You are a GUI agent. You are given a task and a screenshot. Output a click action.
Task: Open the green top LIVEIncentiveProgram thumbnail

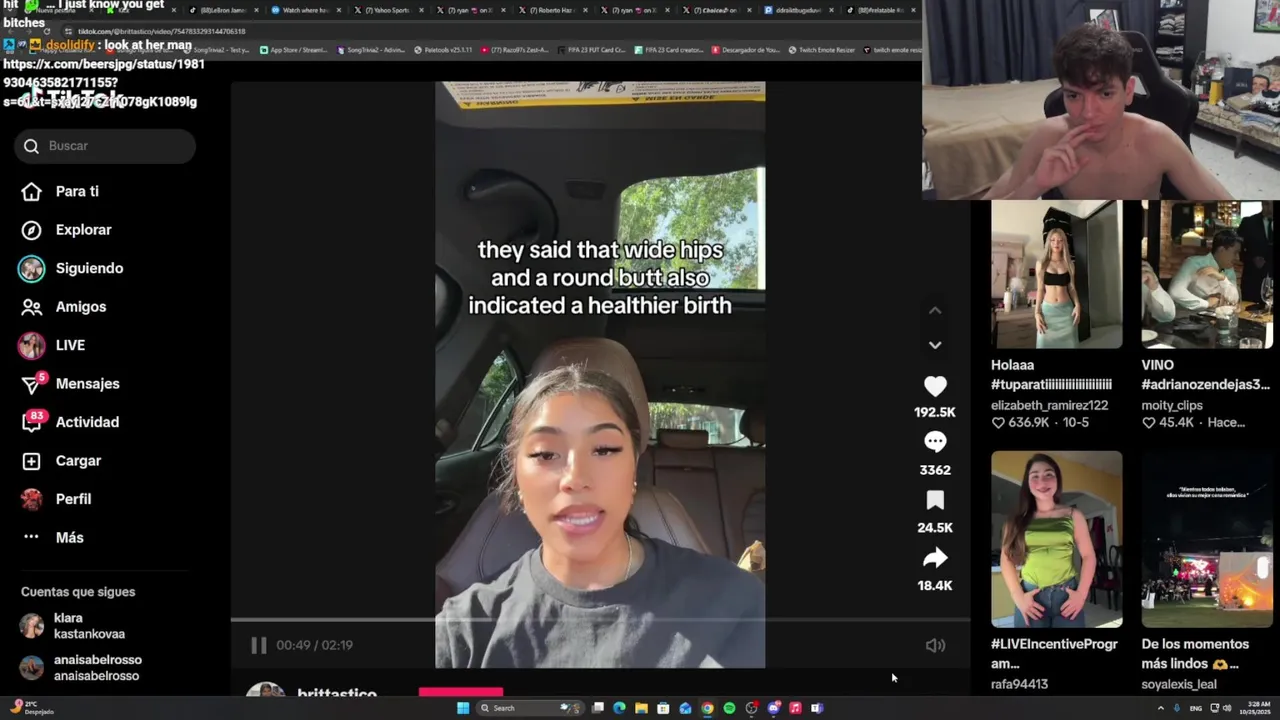click(1057, 539)
